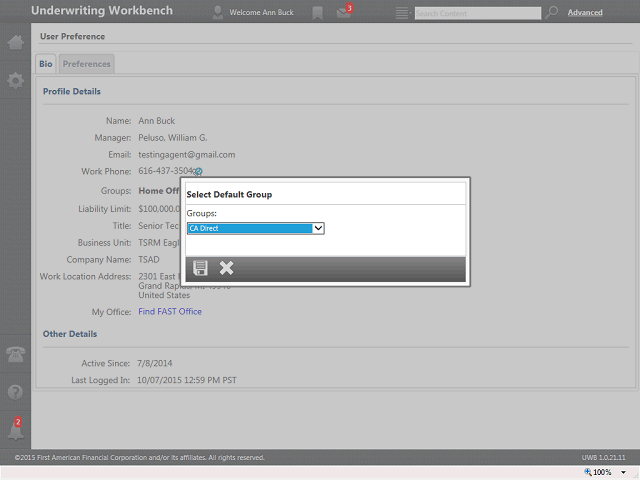Screen dimensions: 640x480
Task: Run the search with the magnifier icon
Action: click(x=551, y=12)
